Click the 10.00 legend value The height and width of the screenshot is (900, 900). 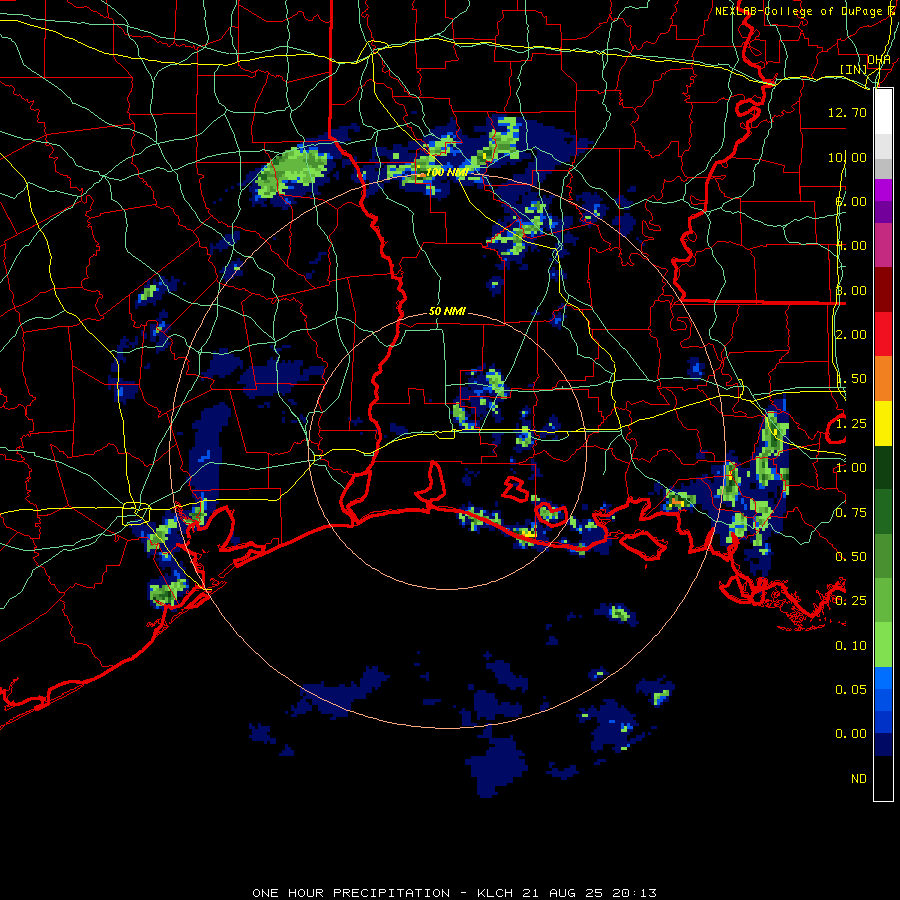pos(847,157)
